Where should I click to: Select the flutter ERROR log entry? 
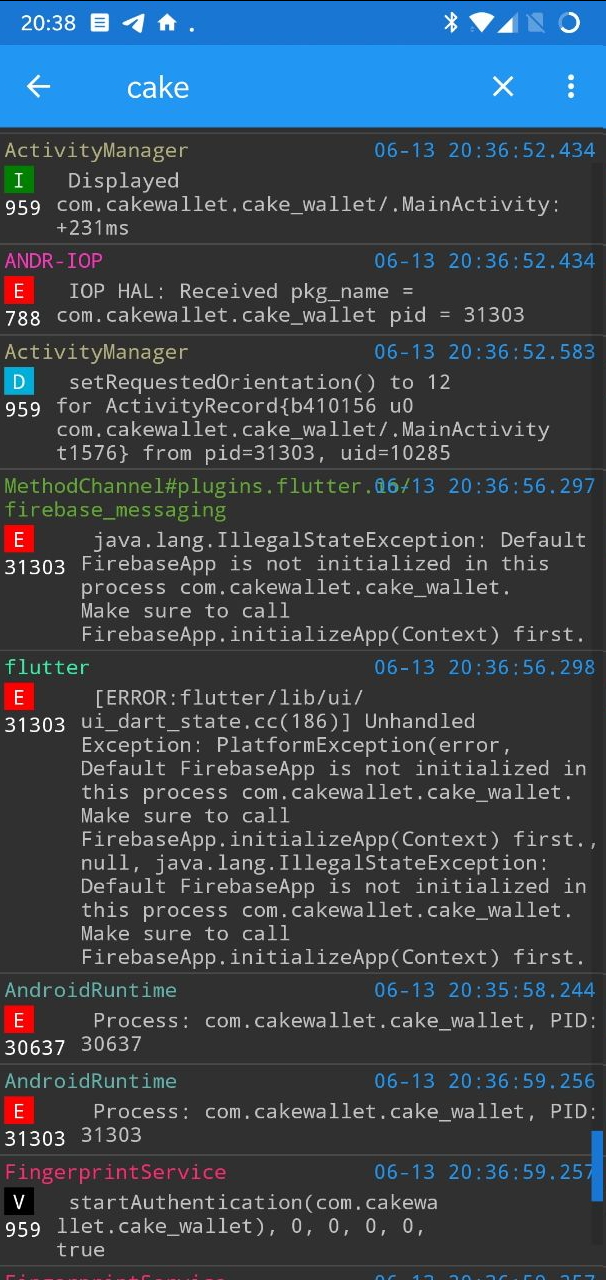[x=300, y=810]
